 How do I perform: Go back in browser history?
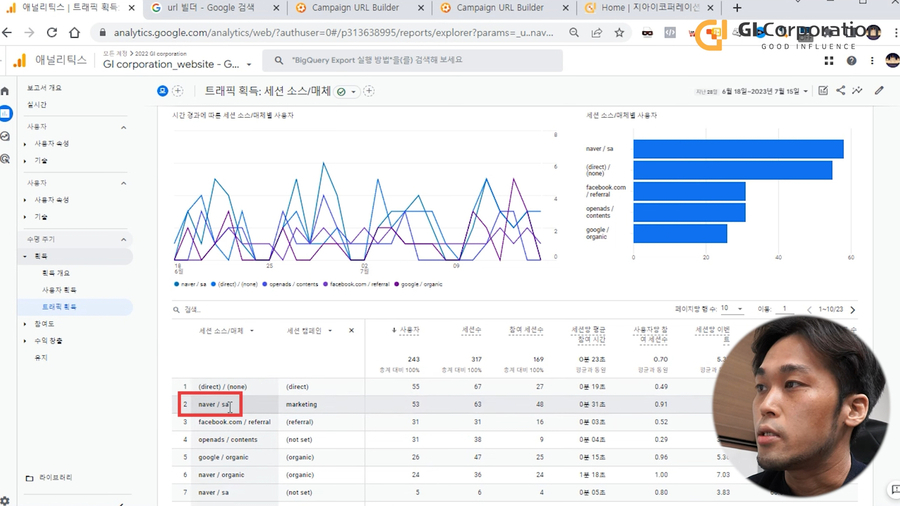(7, 33)
